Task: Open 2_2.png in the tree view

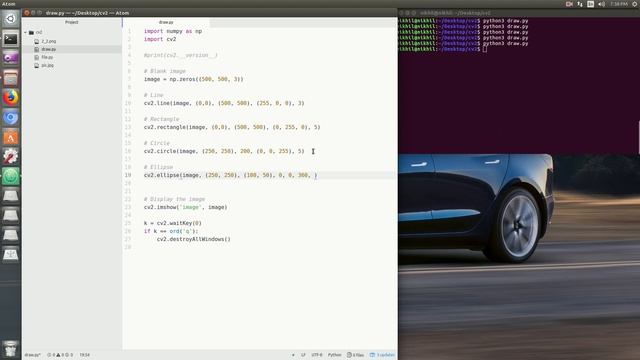Action: [49, 41]
